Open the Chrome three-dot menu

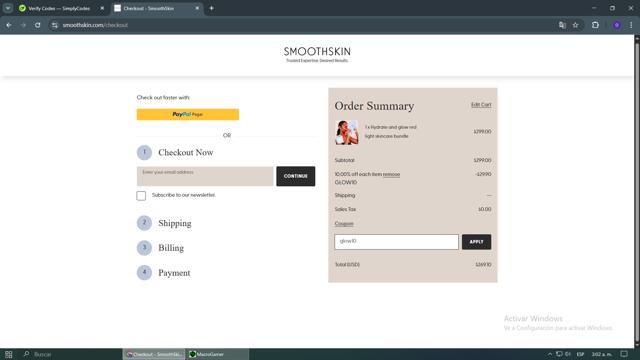[631, 25]
